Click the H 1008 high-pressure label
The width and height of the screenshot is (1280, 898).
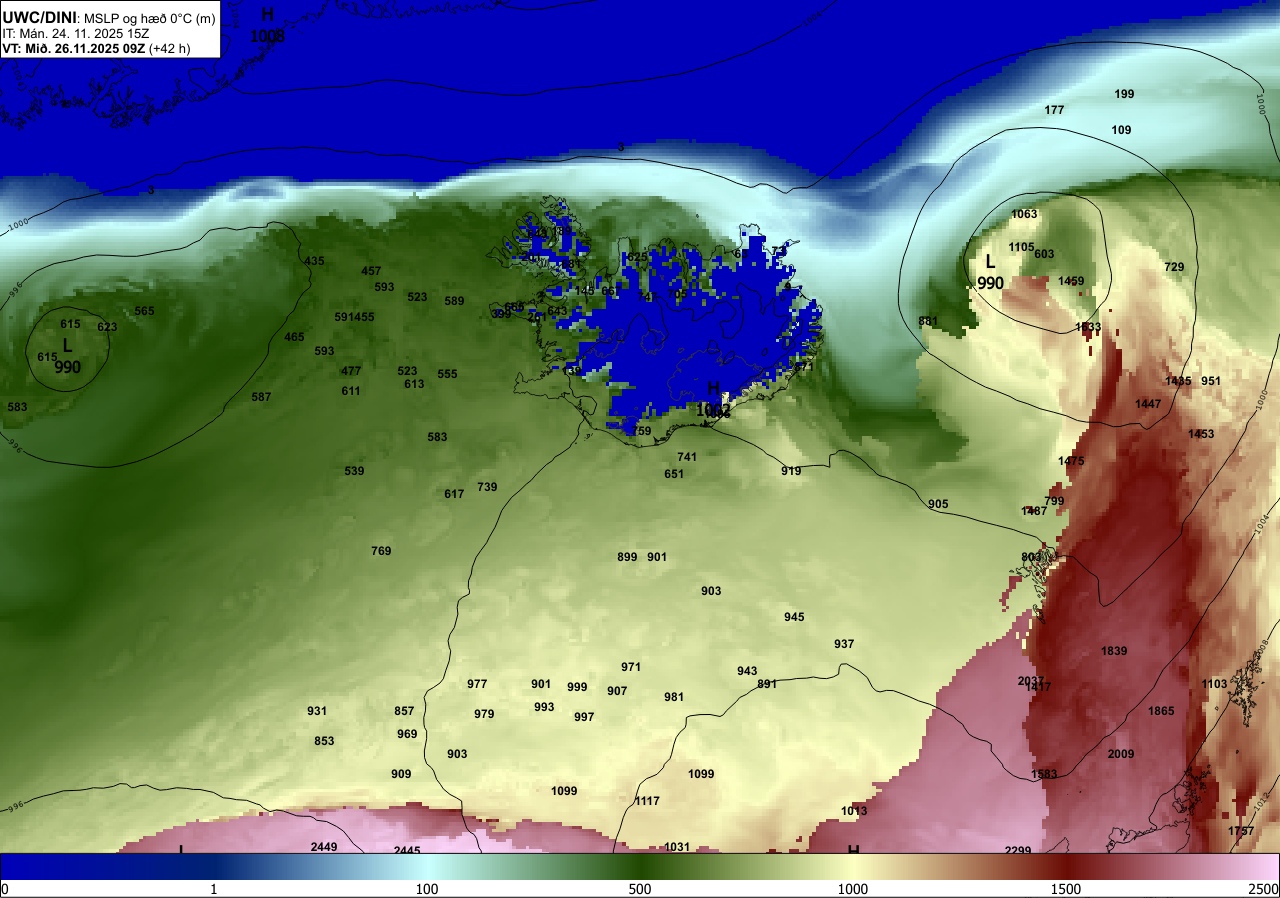(x=267, y=25)
